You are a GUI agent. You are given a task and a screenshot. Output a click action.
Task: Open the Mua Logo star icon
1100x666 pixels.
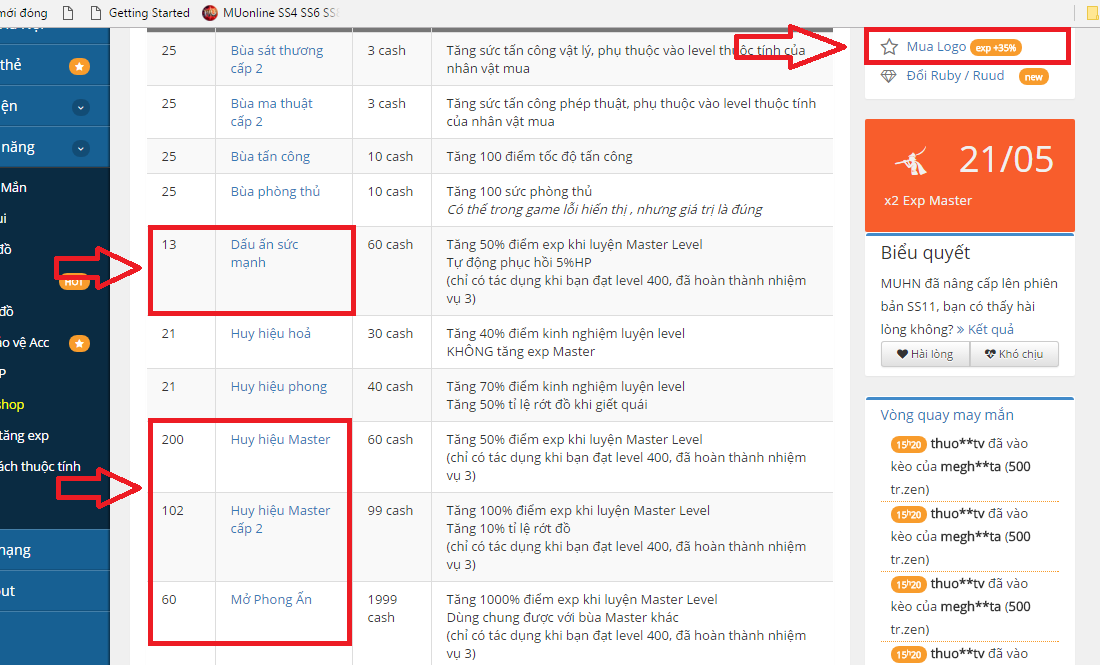889,47
